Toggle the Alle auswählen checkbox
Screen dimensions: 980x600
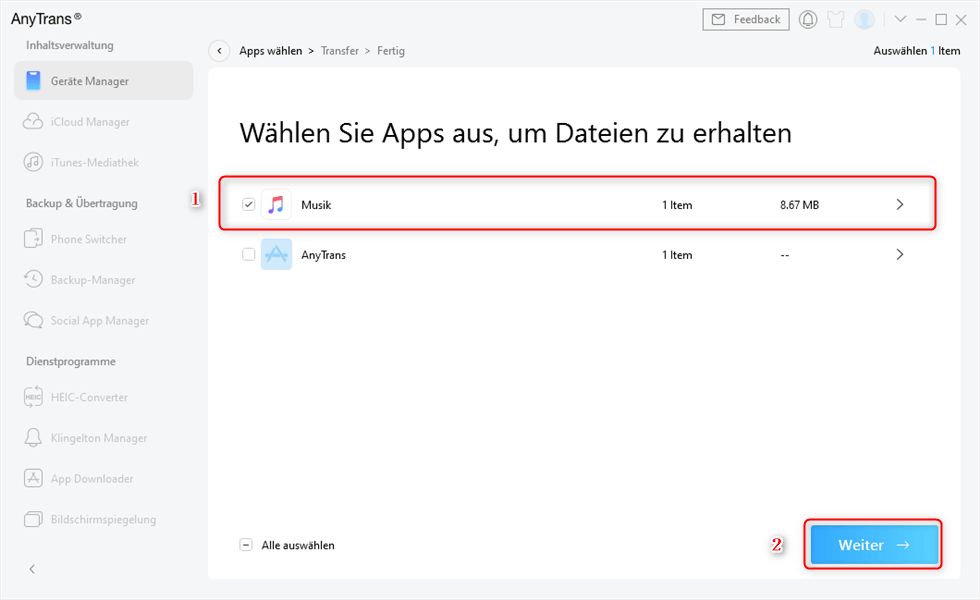[246, 545]
